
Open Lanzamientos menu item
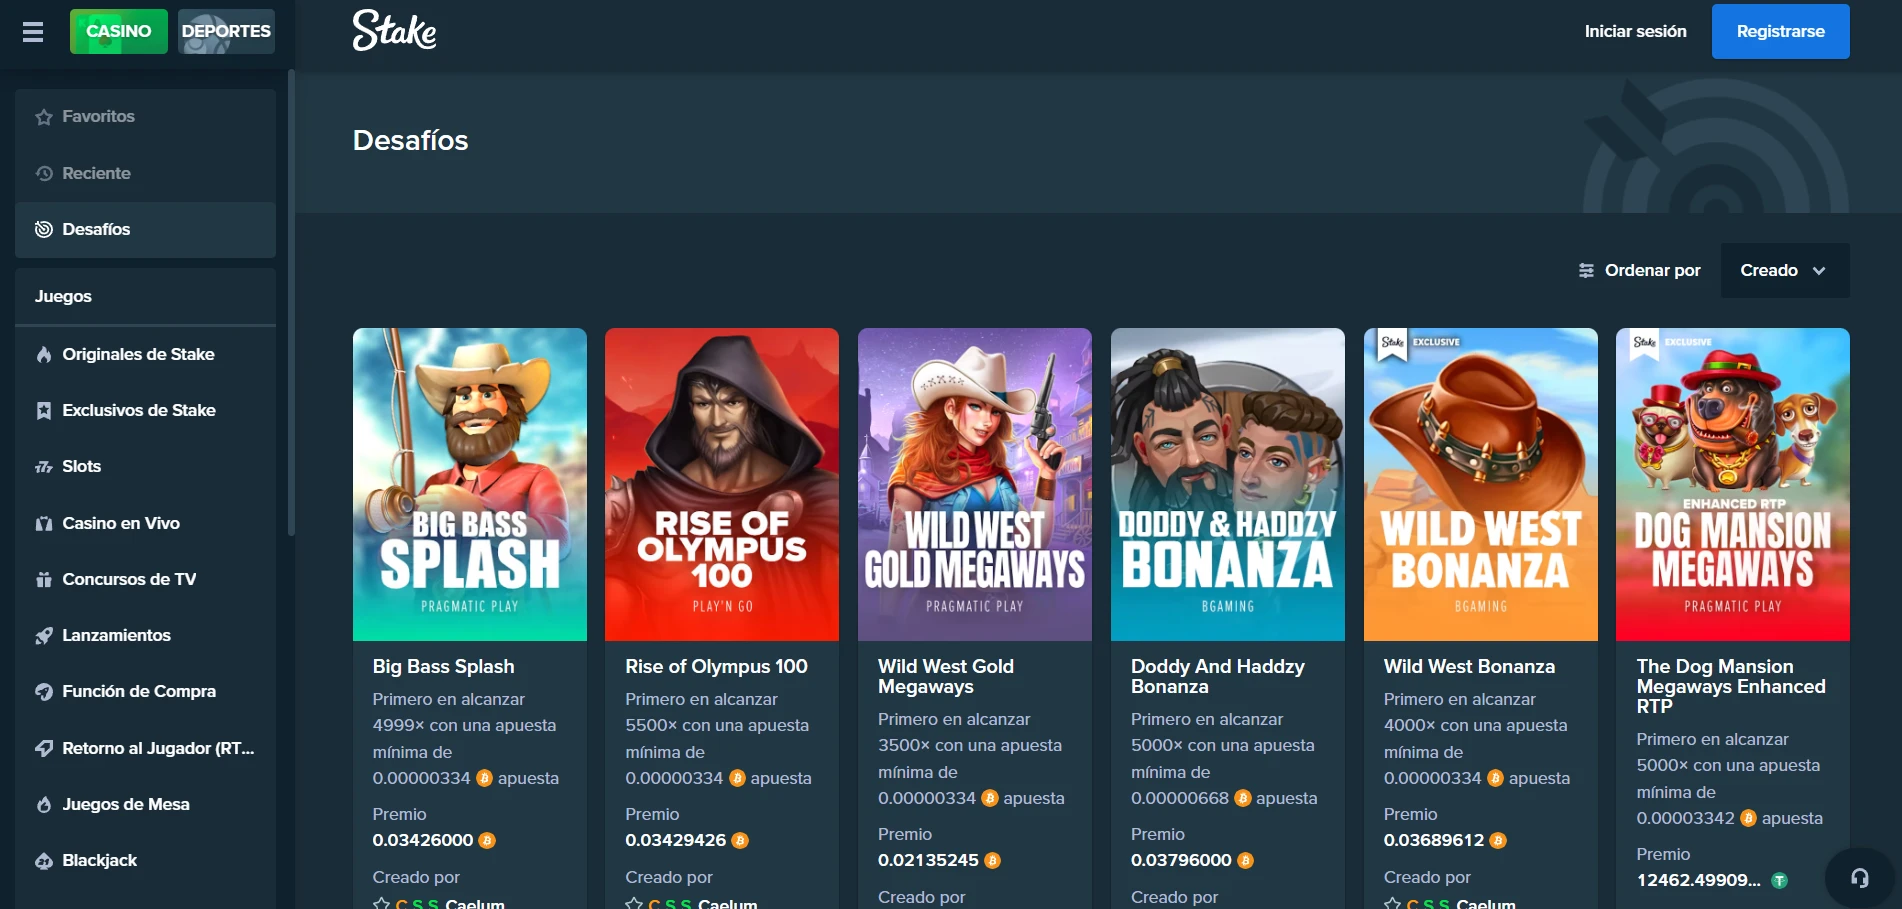click(x=145, y=635)
